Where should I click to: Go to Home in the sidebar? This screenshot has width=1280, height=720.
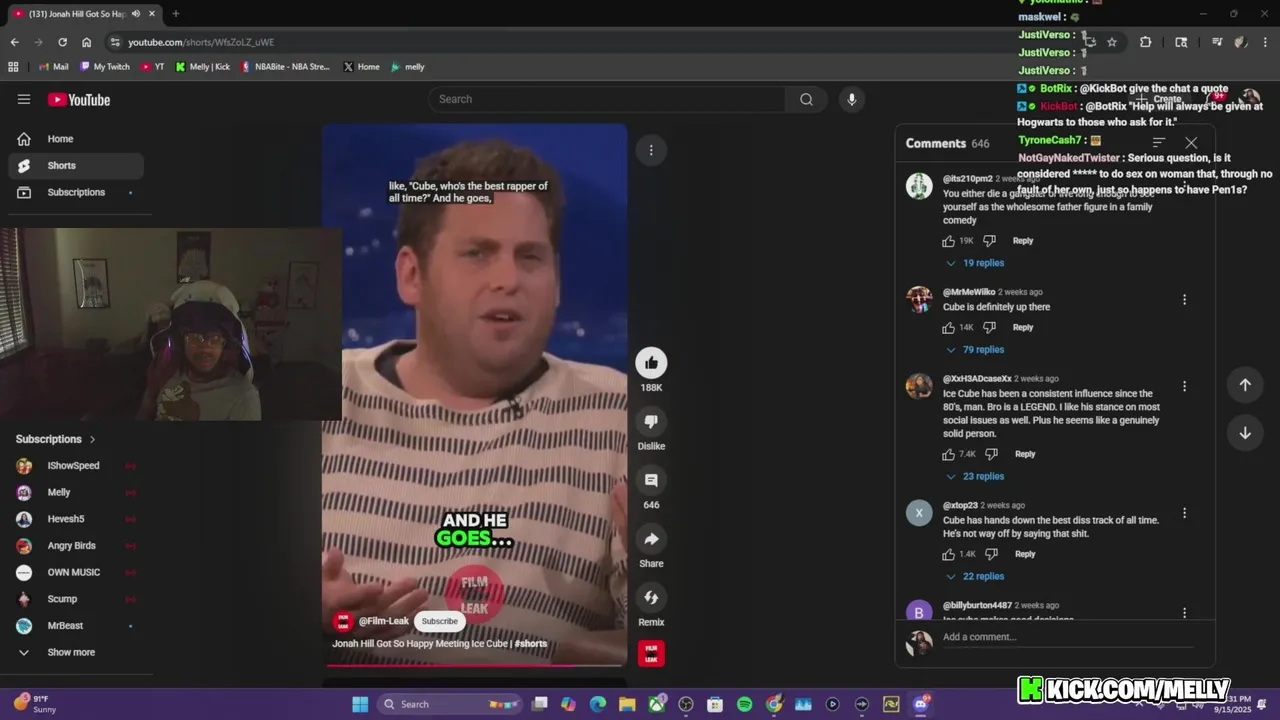(x=75, y=139)
